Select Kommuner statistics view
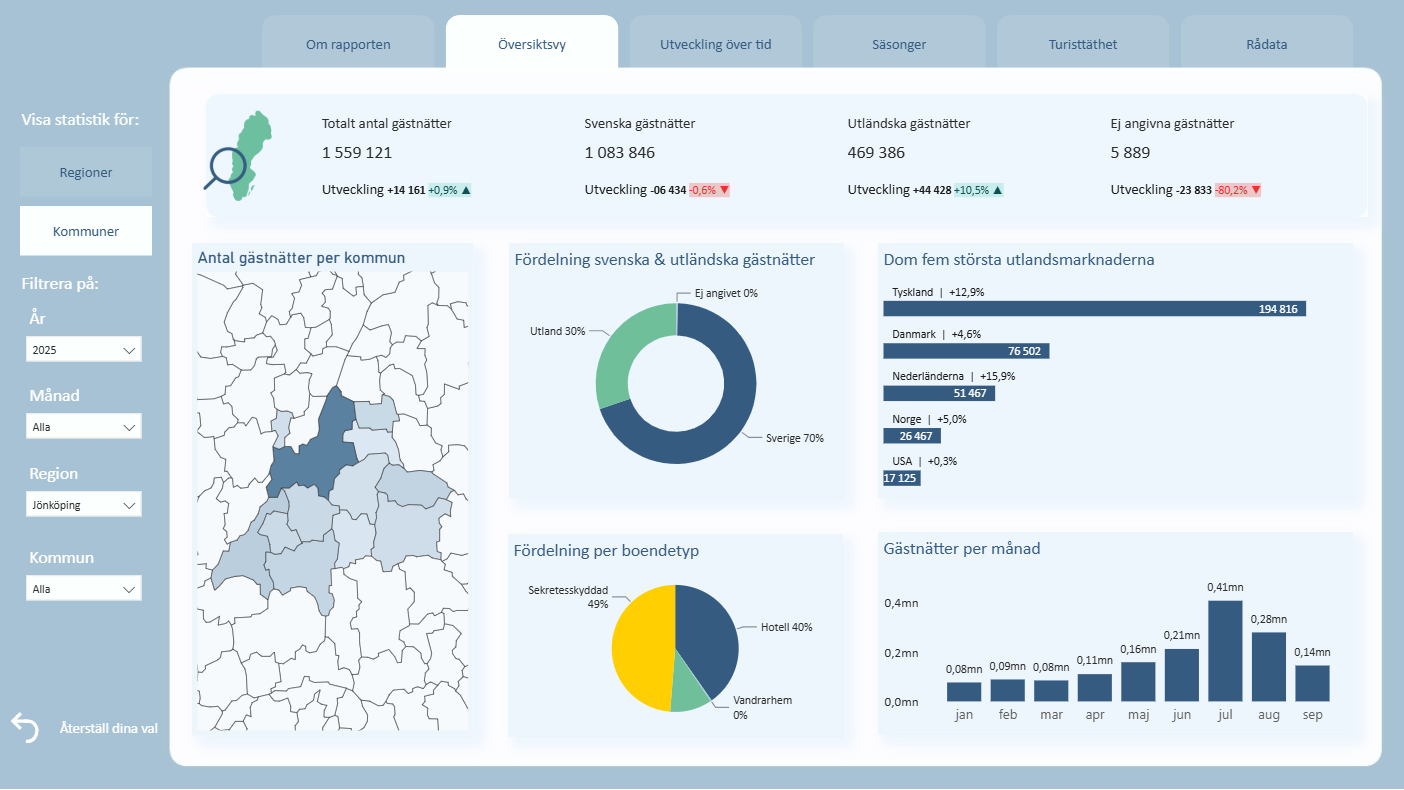This screenshot has height=790, width=1404. (86, 231)
